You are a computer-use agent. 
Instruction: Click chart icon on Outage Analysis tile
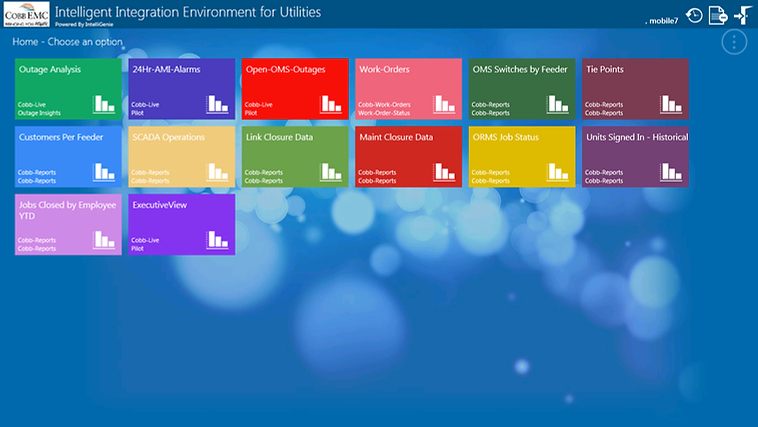104,104
